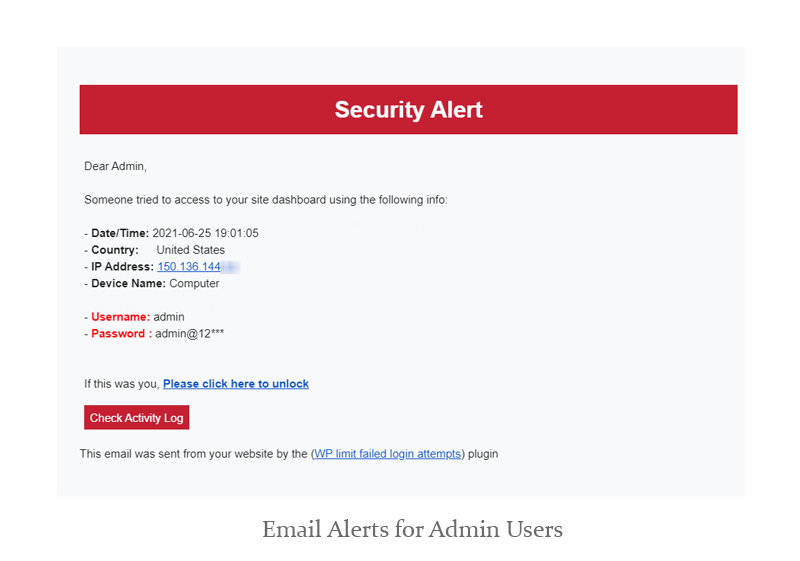Select the 2021-06-25 19:01:05 timestamp value

[x=205, y=233]
